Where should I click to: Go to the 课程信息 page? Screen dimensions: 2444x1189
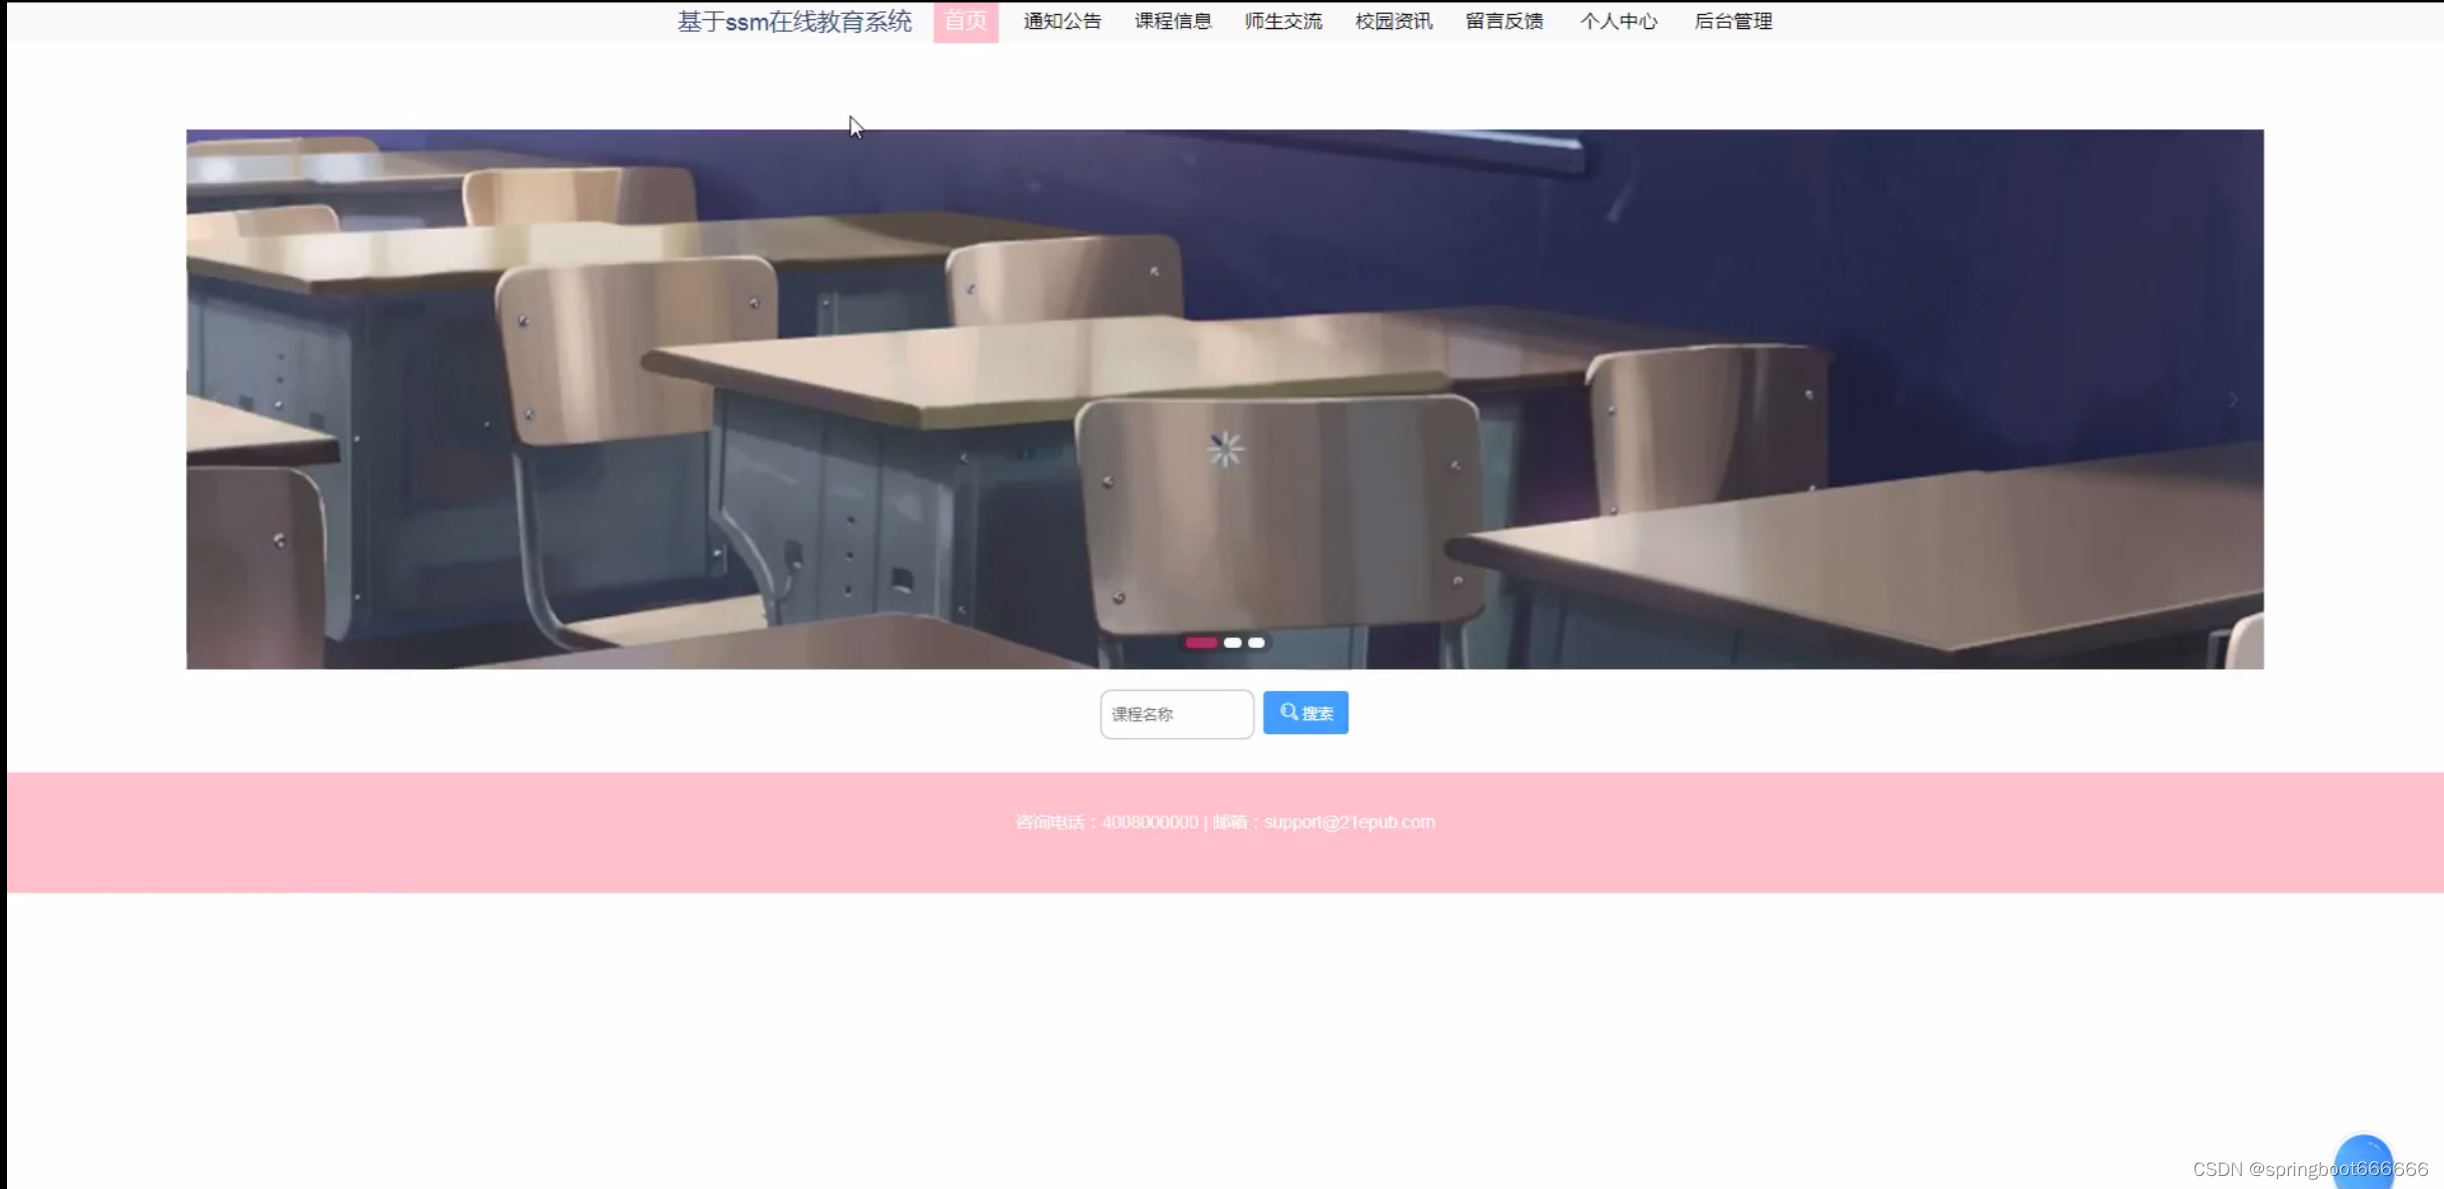(1172, 22)
